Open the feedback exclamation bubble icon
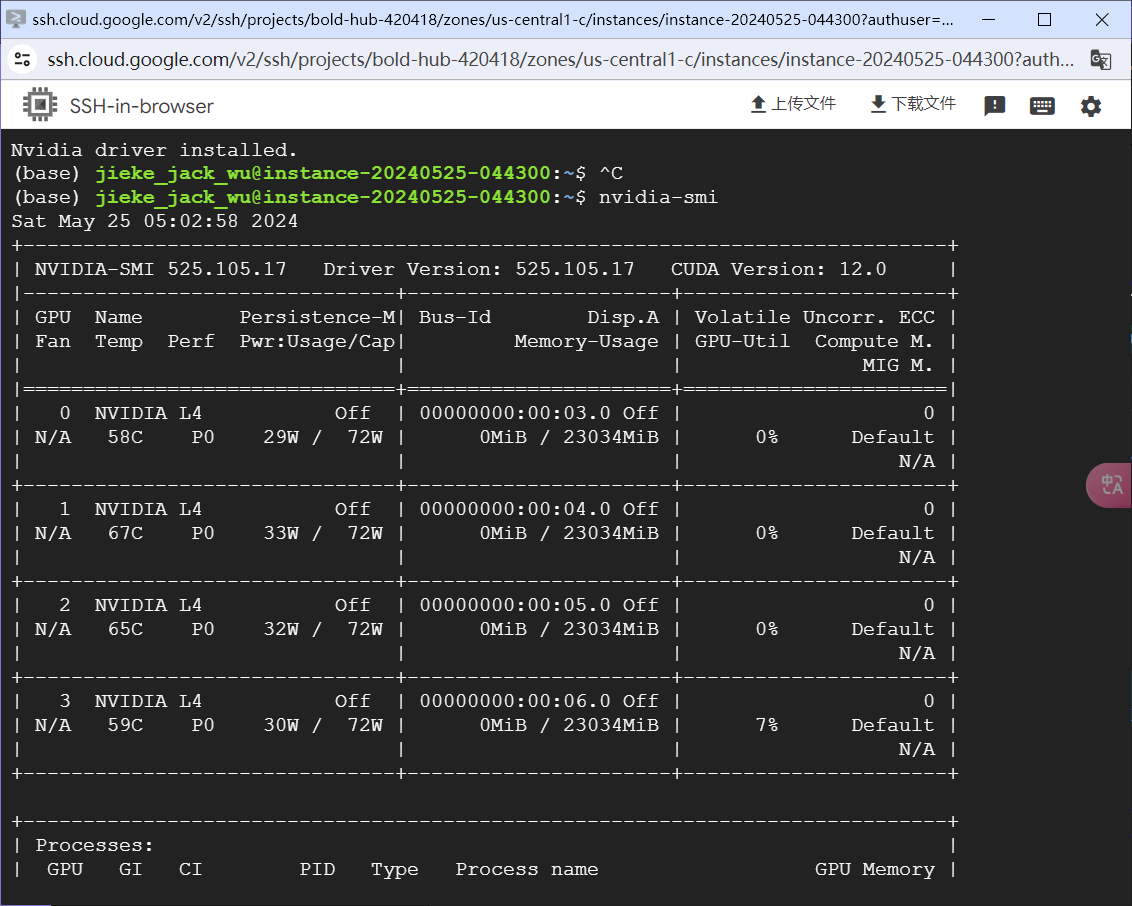This screenshot has height=906, width=1132. click(x=994, y=106)
